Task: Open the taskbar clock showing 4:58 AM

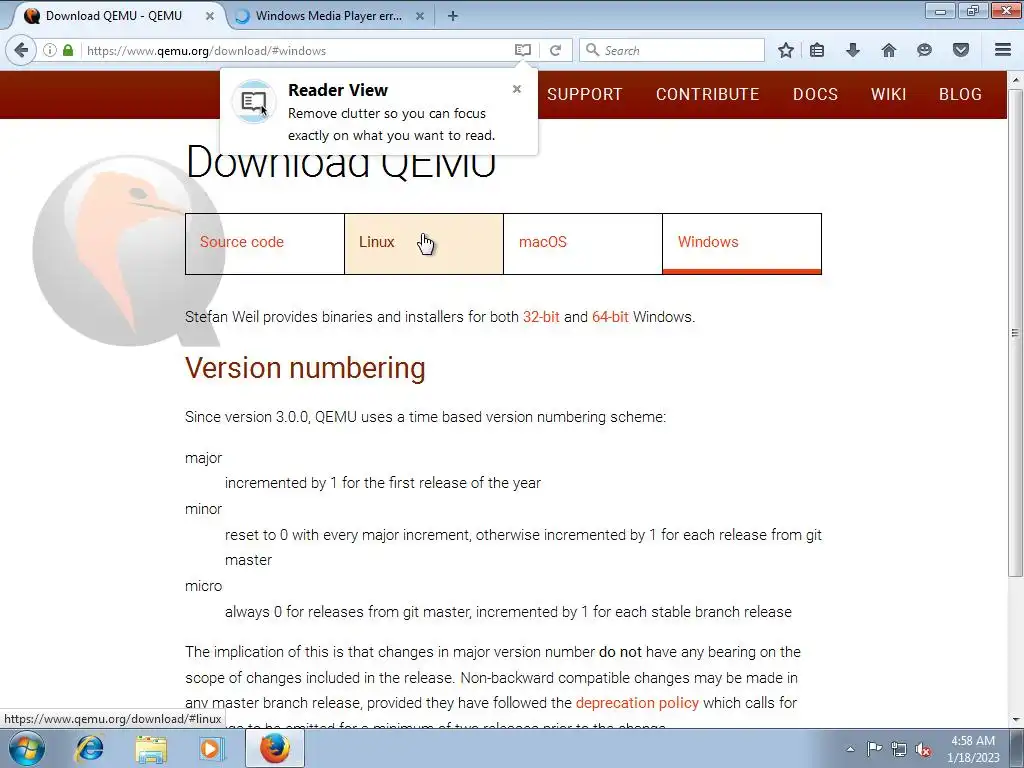Action: pyautogui.click(x=973, y=749)
